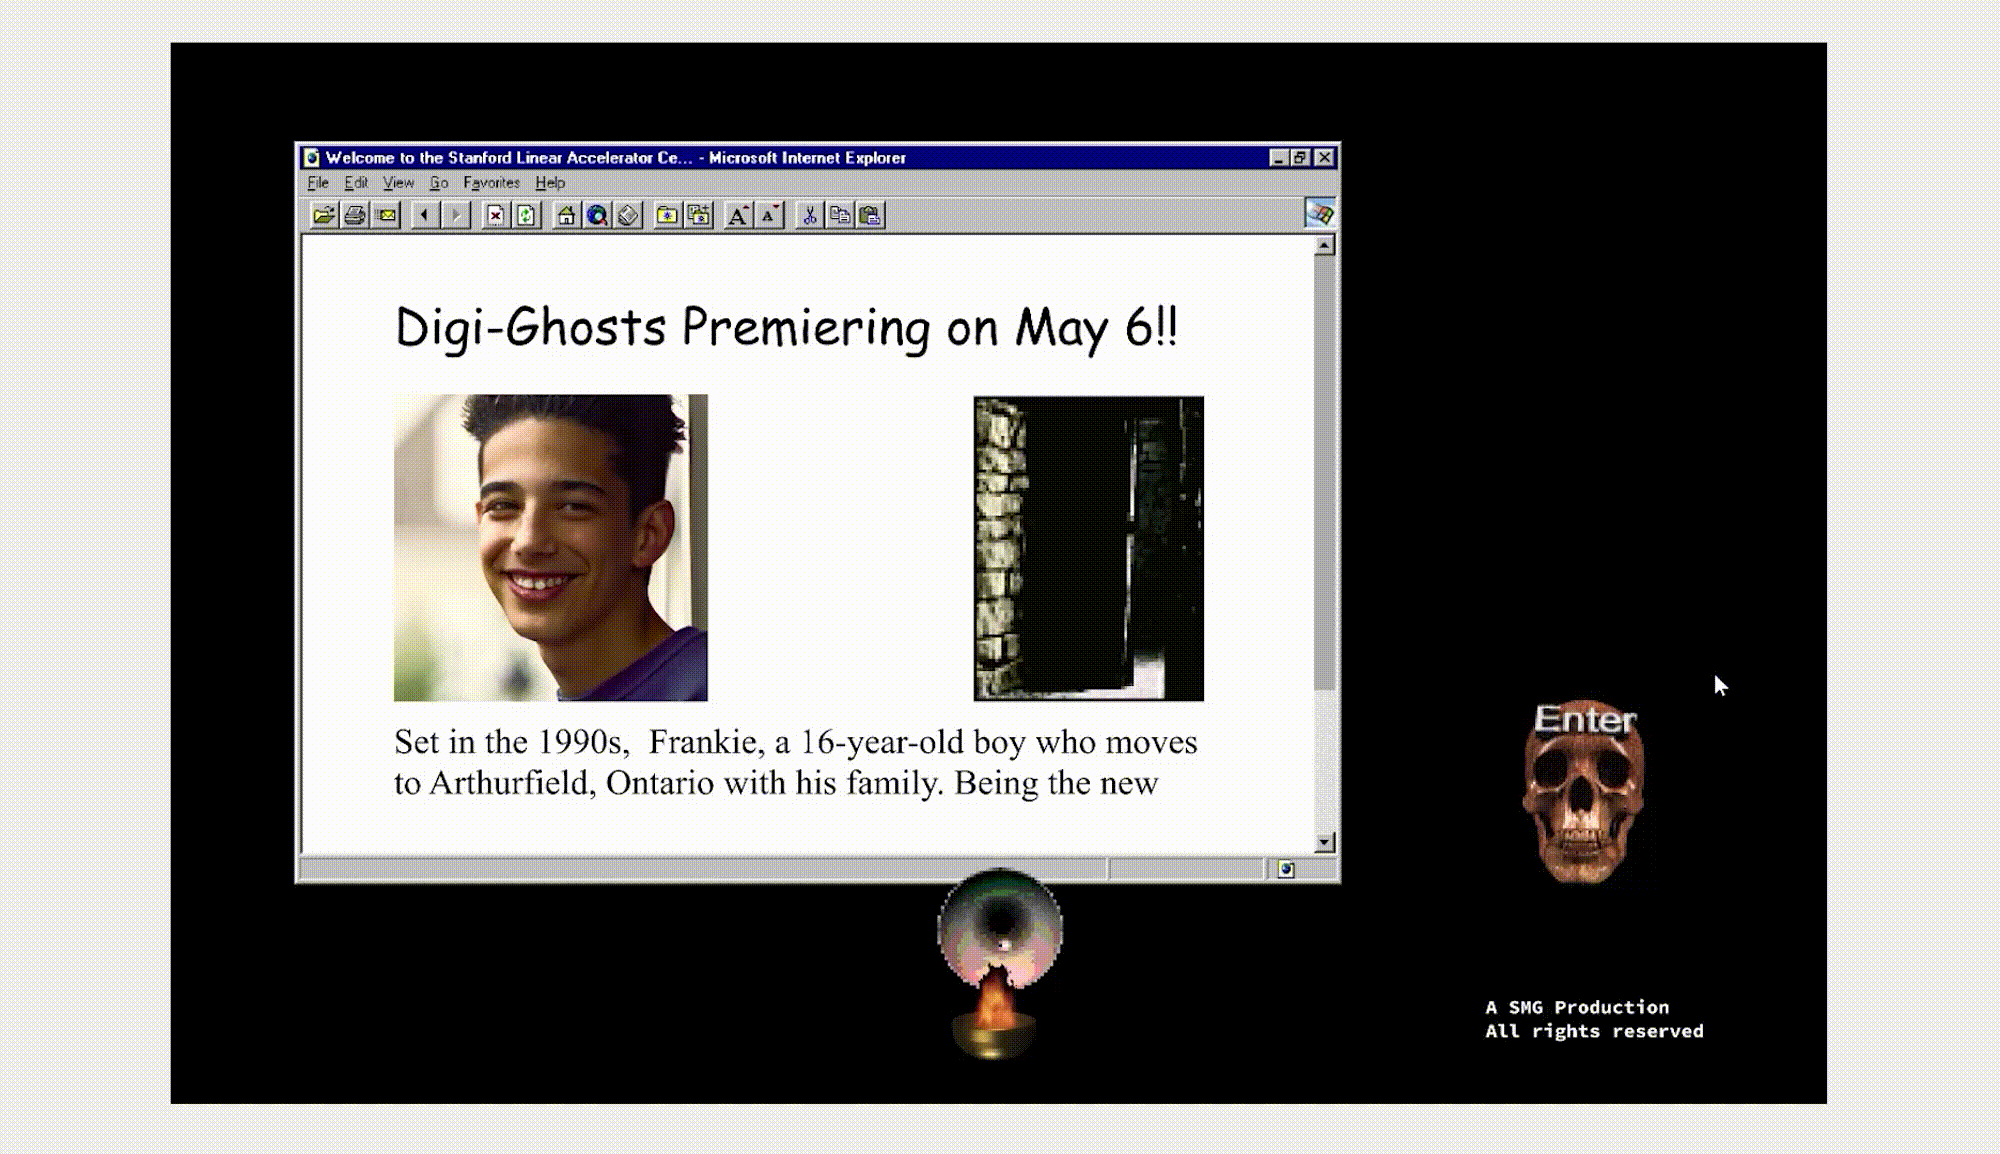
Task: Open the View menu
Action: [x=398, y=183]
